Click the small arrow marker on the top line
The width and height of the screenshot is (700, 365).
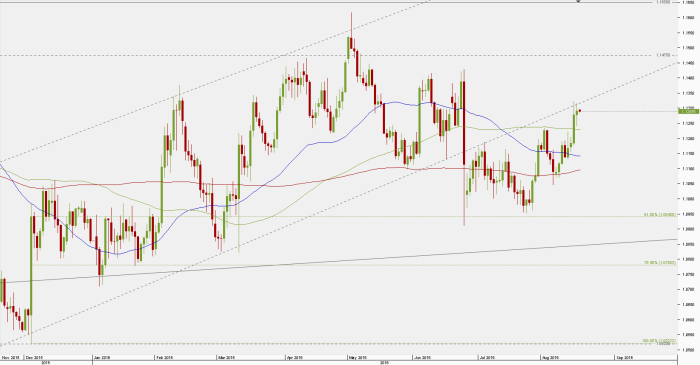[x=579, y=1]
